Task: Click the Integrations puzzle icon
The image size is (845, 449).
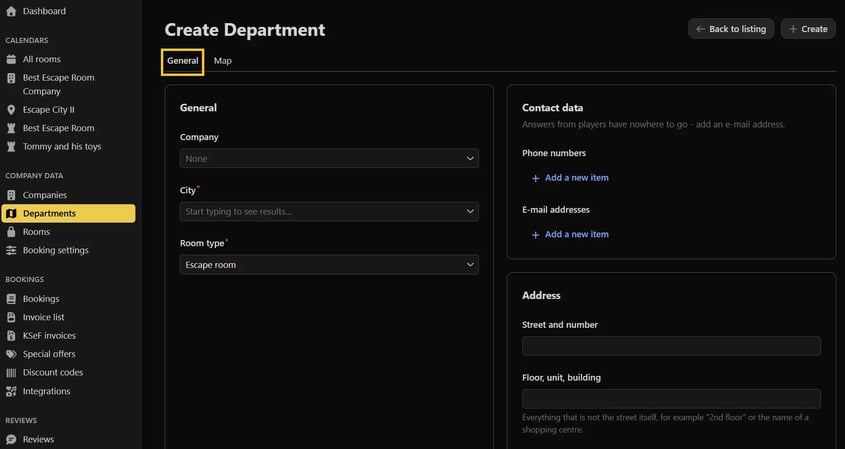Action: (11, 391)
